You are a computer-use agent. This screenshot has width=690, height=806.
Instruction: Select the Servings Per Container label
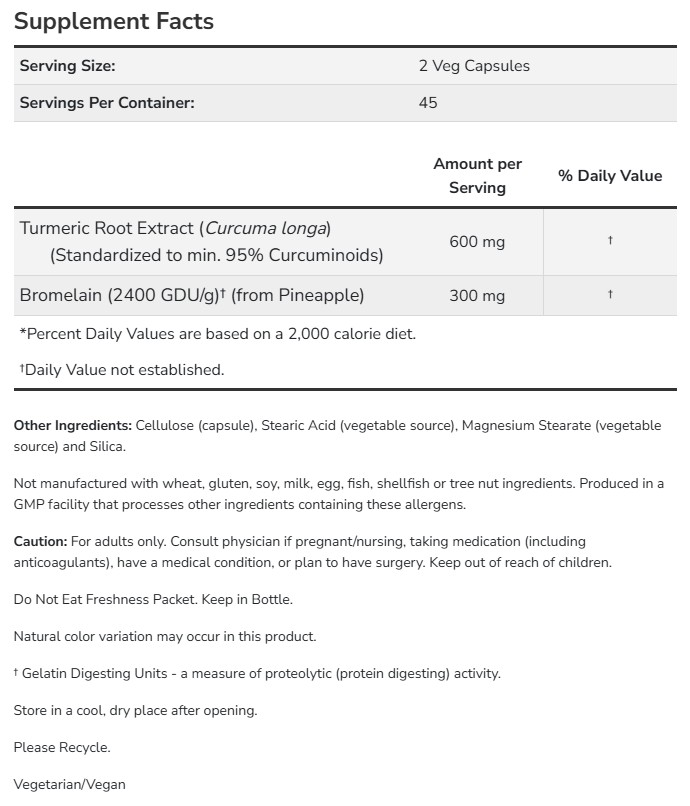107,102
